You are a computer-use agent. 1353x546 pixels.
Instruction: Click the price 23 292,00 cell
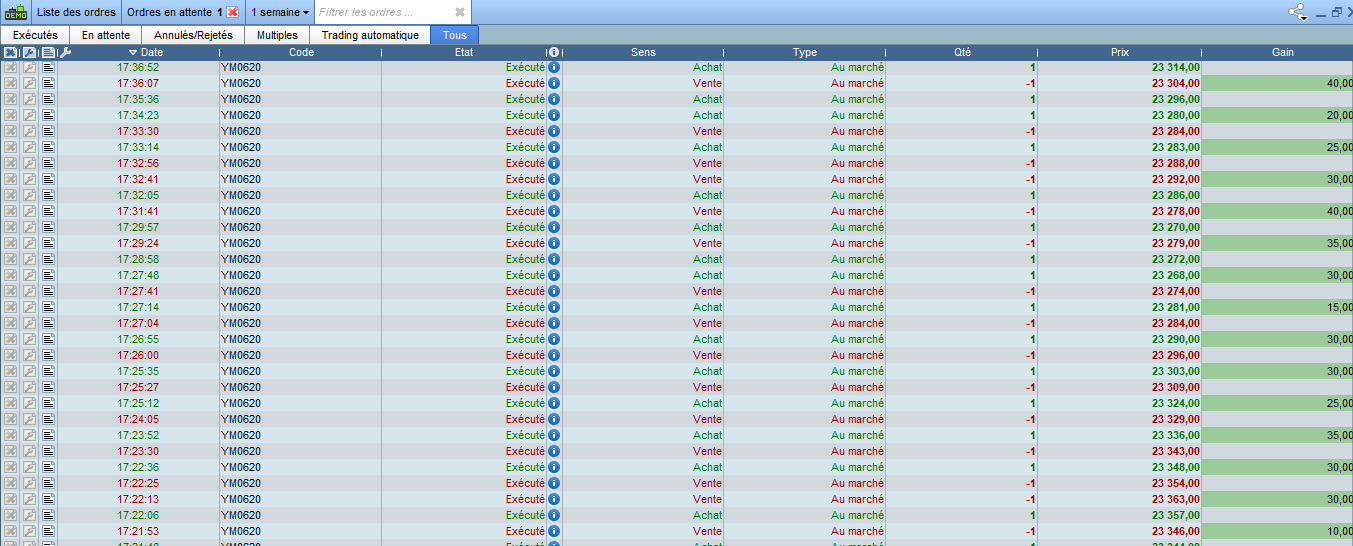pos(1176,179)
